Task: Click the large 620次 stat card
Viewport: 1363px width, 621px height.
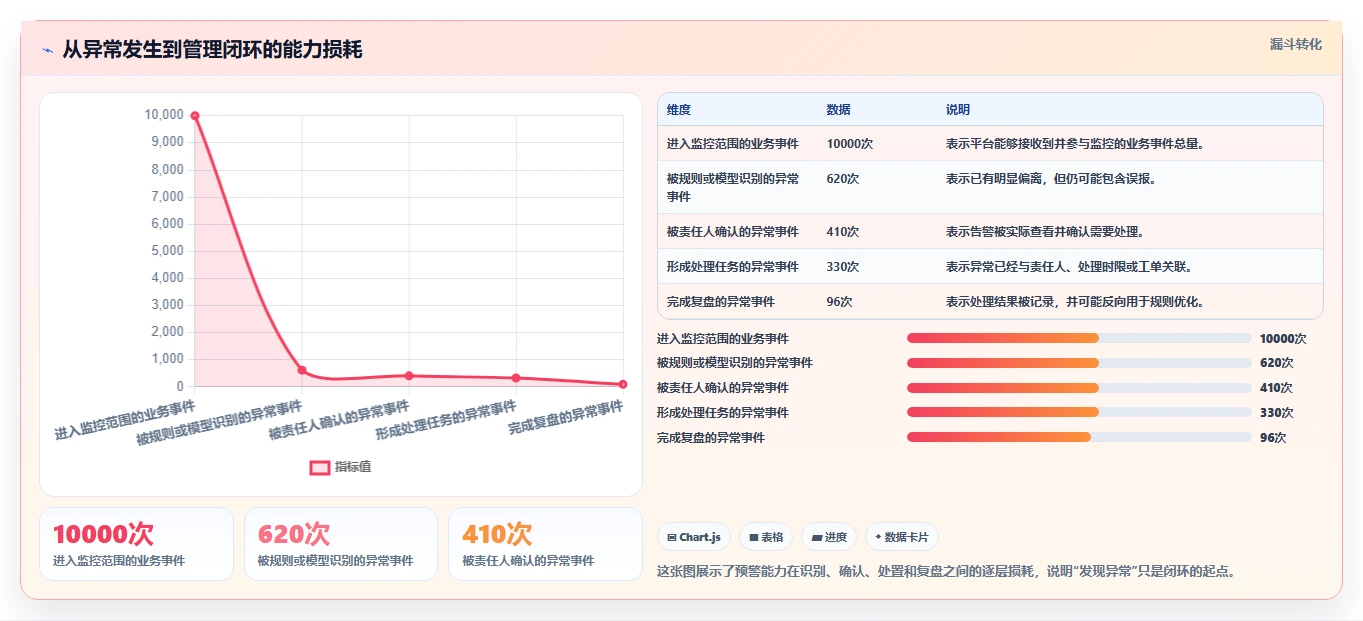Action: pyautogui.click(x=341, y=544)
